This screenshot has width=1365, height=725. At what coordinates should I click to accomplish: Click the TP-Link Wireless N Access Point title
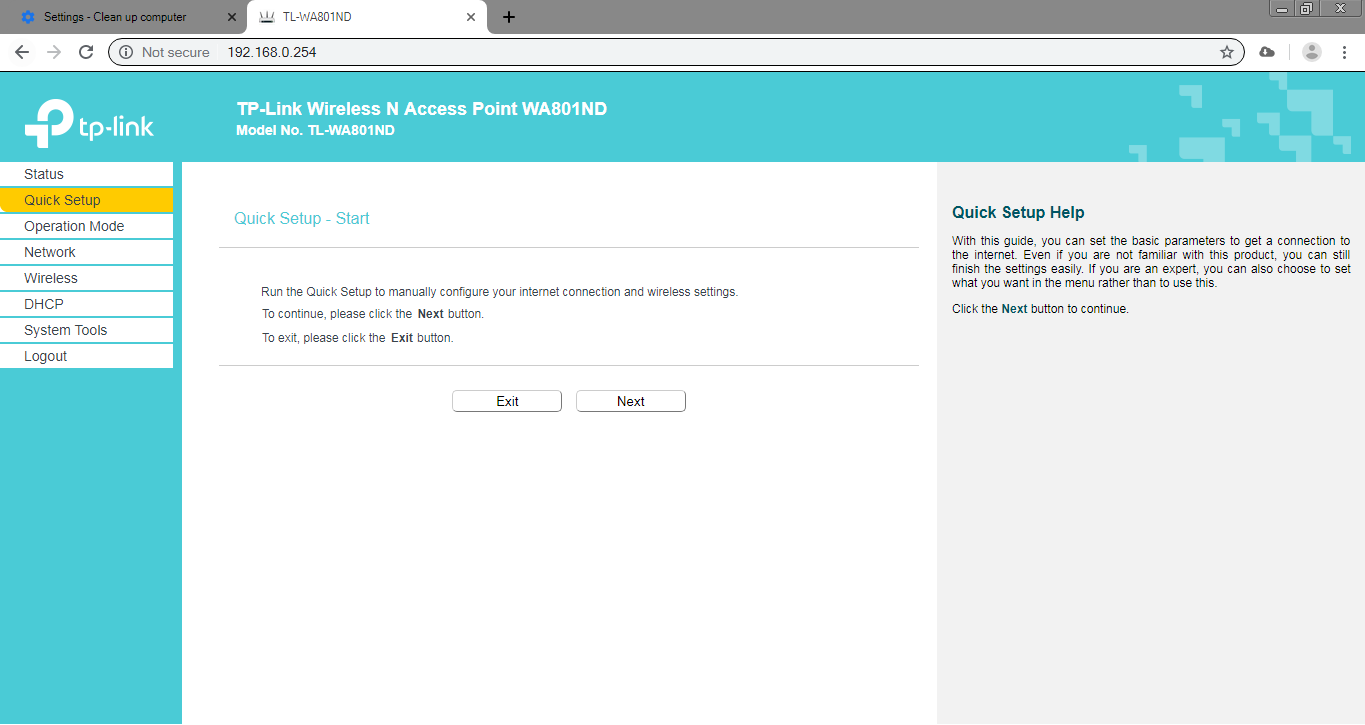422,109
